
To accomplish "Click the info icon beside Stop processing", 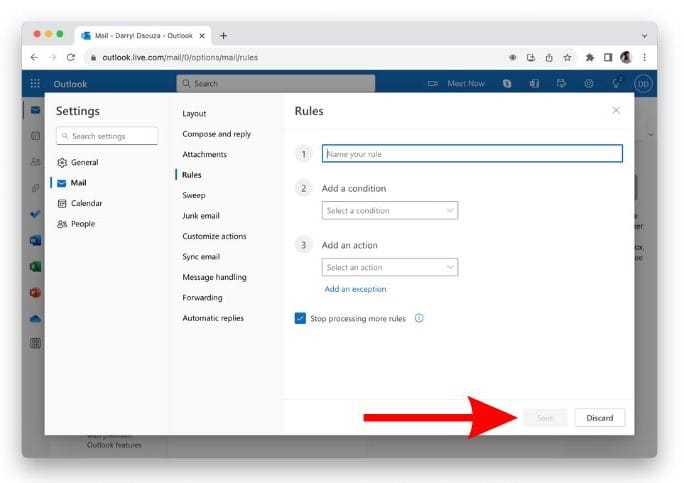I will click(x=419, y=318).
